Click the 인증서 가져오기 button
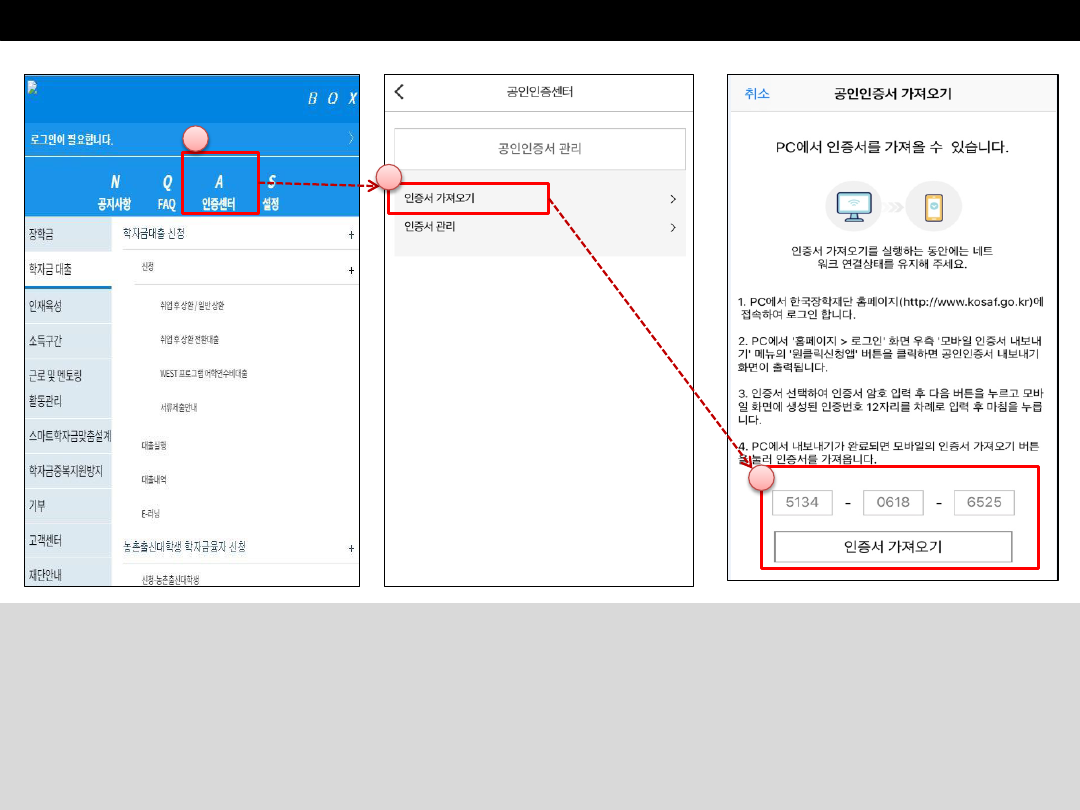1080x810 pixels. 893,547
